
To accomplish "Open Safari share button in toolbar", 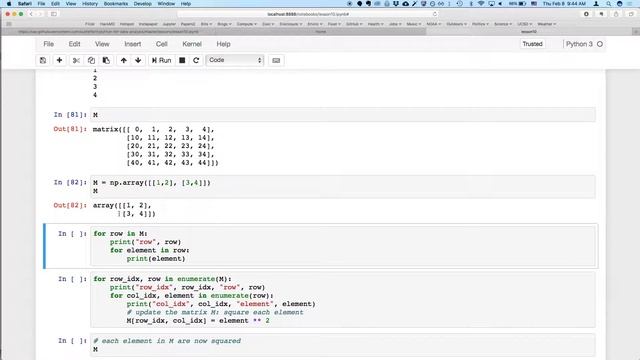I will pyautogui.click(x=616, y=14).
